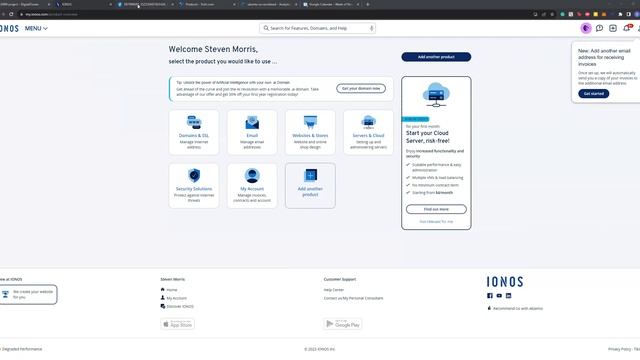Viewport: 640px width, 360px height.
Task: Click the IONOS logo in header
Action: point(9,29)
